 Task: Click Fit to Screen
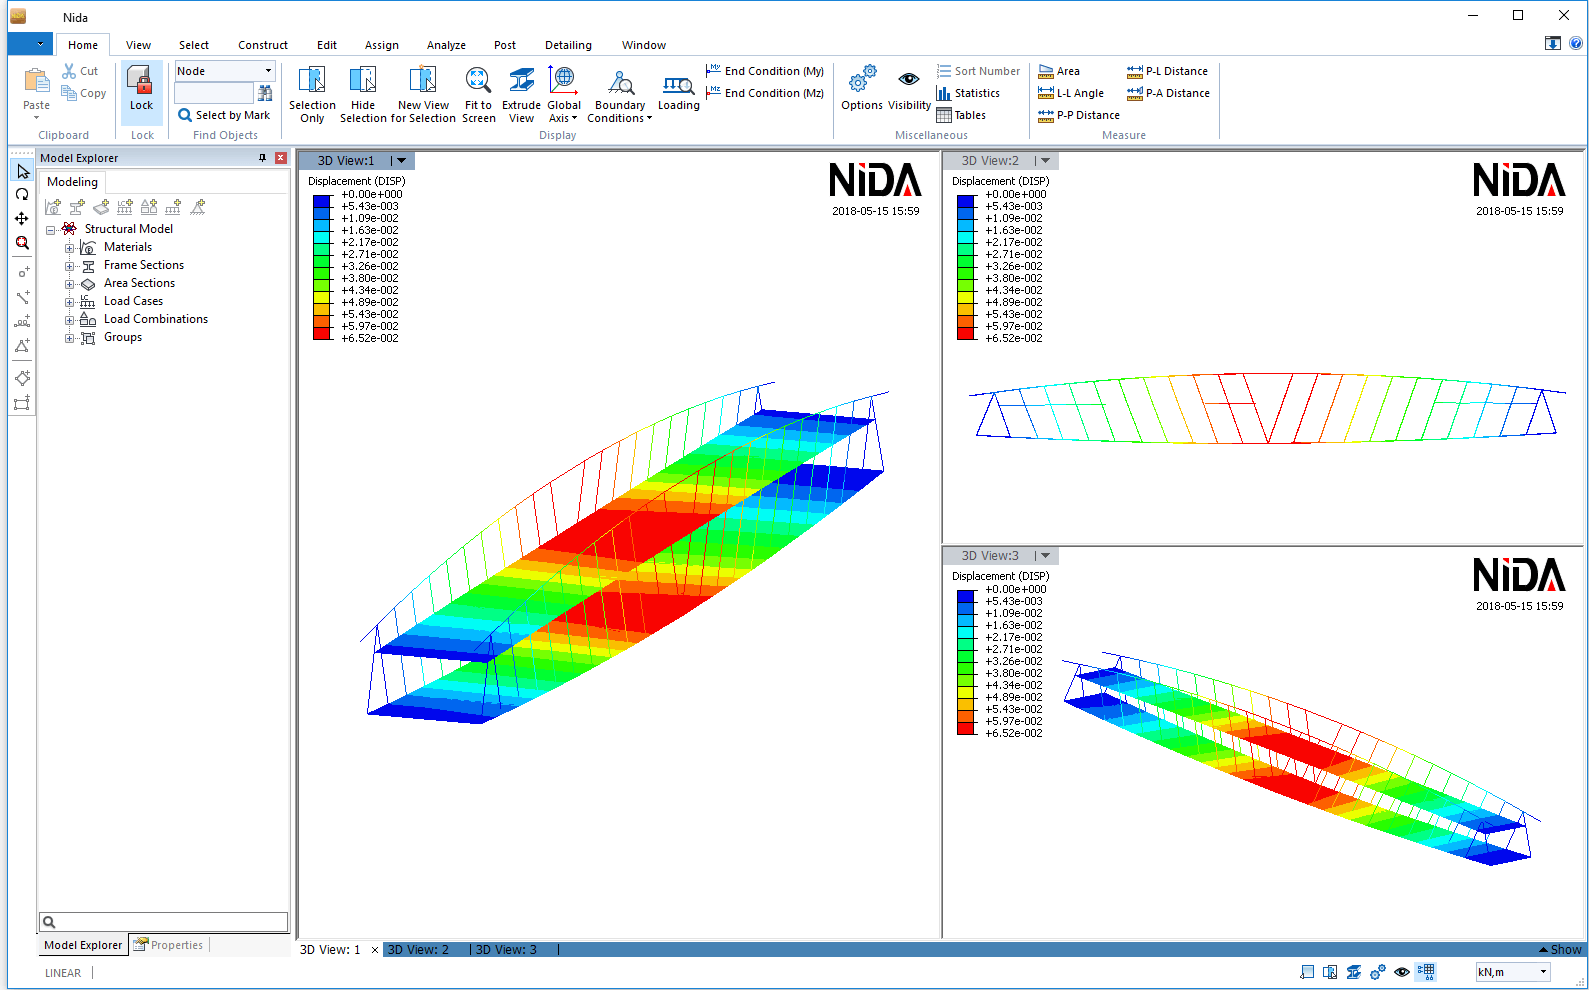click(x=479, y=95)
